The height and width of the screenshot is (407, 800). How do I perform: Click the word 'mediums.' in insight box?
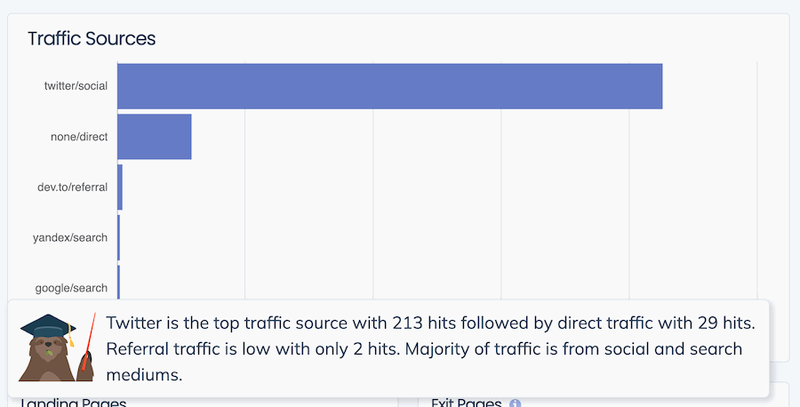pos(144,375)
